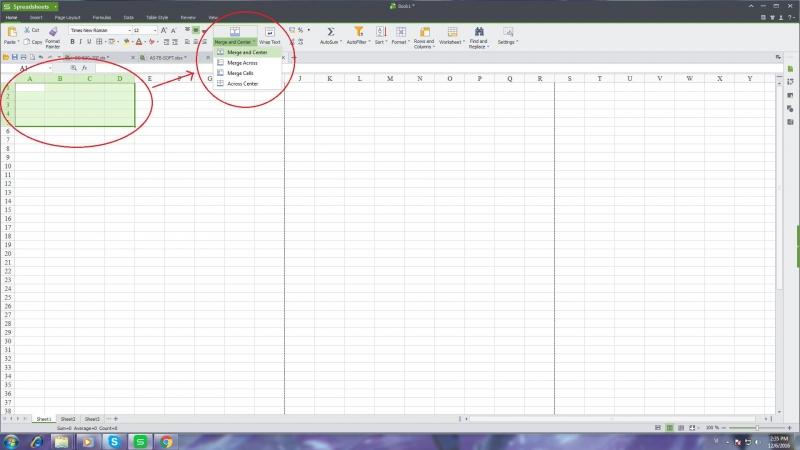Choose Merge Across from the merge menu

click(x=242, y=62)
